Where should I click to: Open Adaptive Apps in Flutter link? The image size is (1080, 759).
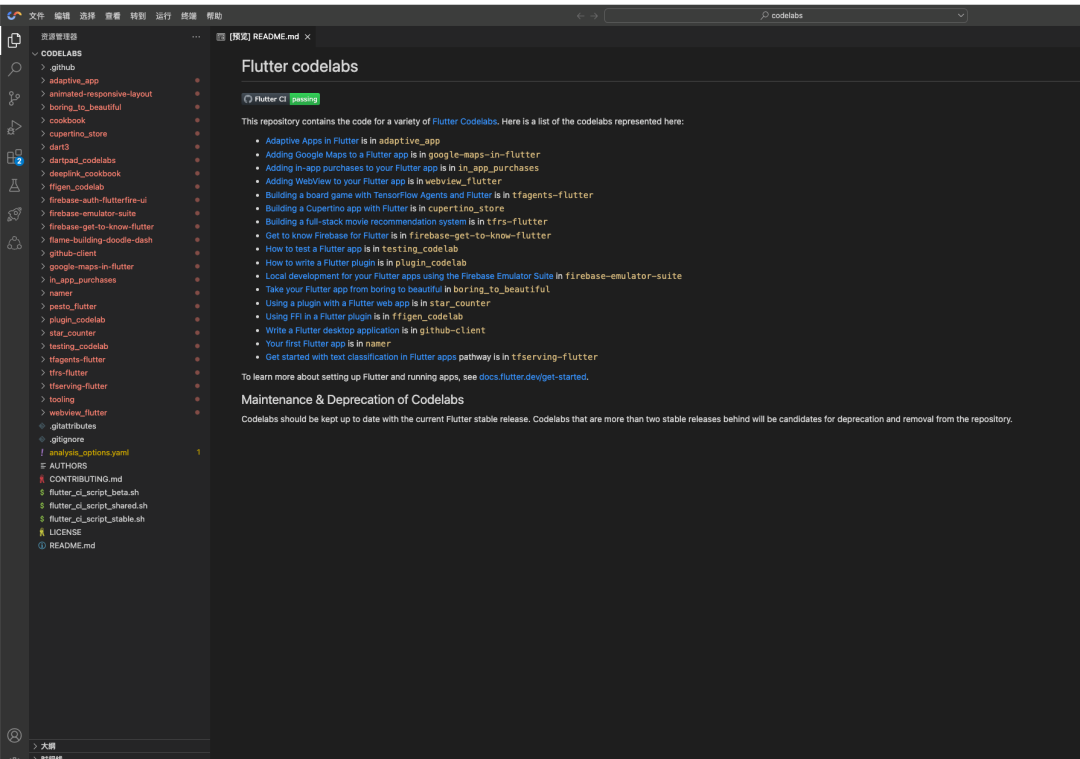click(312, 141)
